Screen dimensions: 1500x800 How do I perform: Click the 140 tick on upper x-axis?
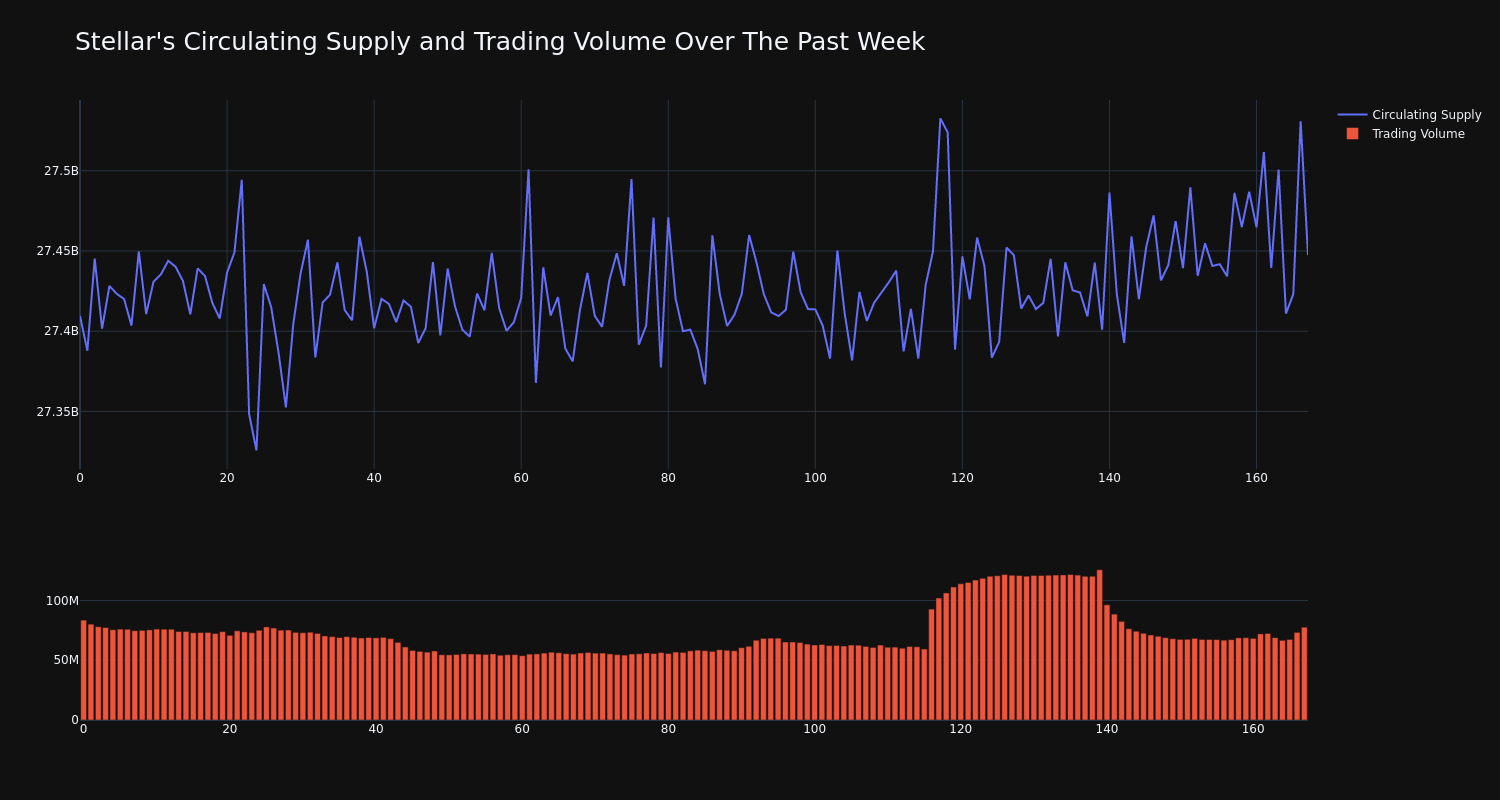(1109, 478)
